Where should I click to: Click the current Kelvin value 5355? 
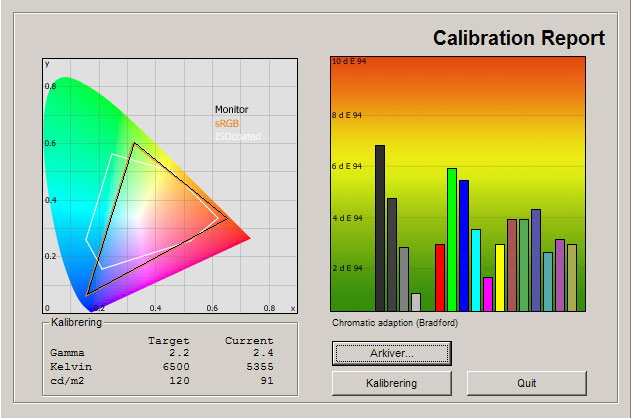click(x=256, y=367)
